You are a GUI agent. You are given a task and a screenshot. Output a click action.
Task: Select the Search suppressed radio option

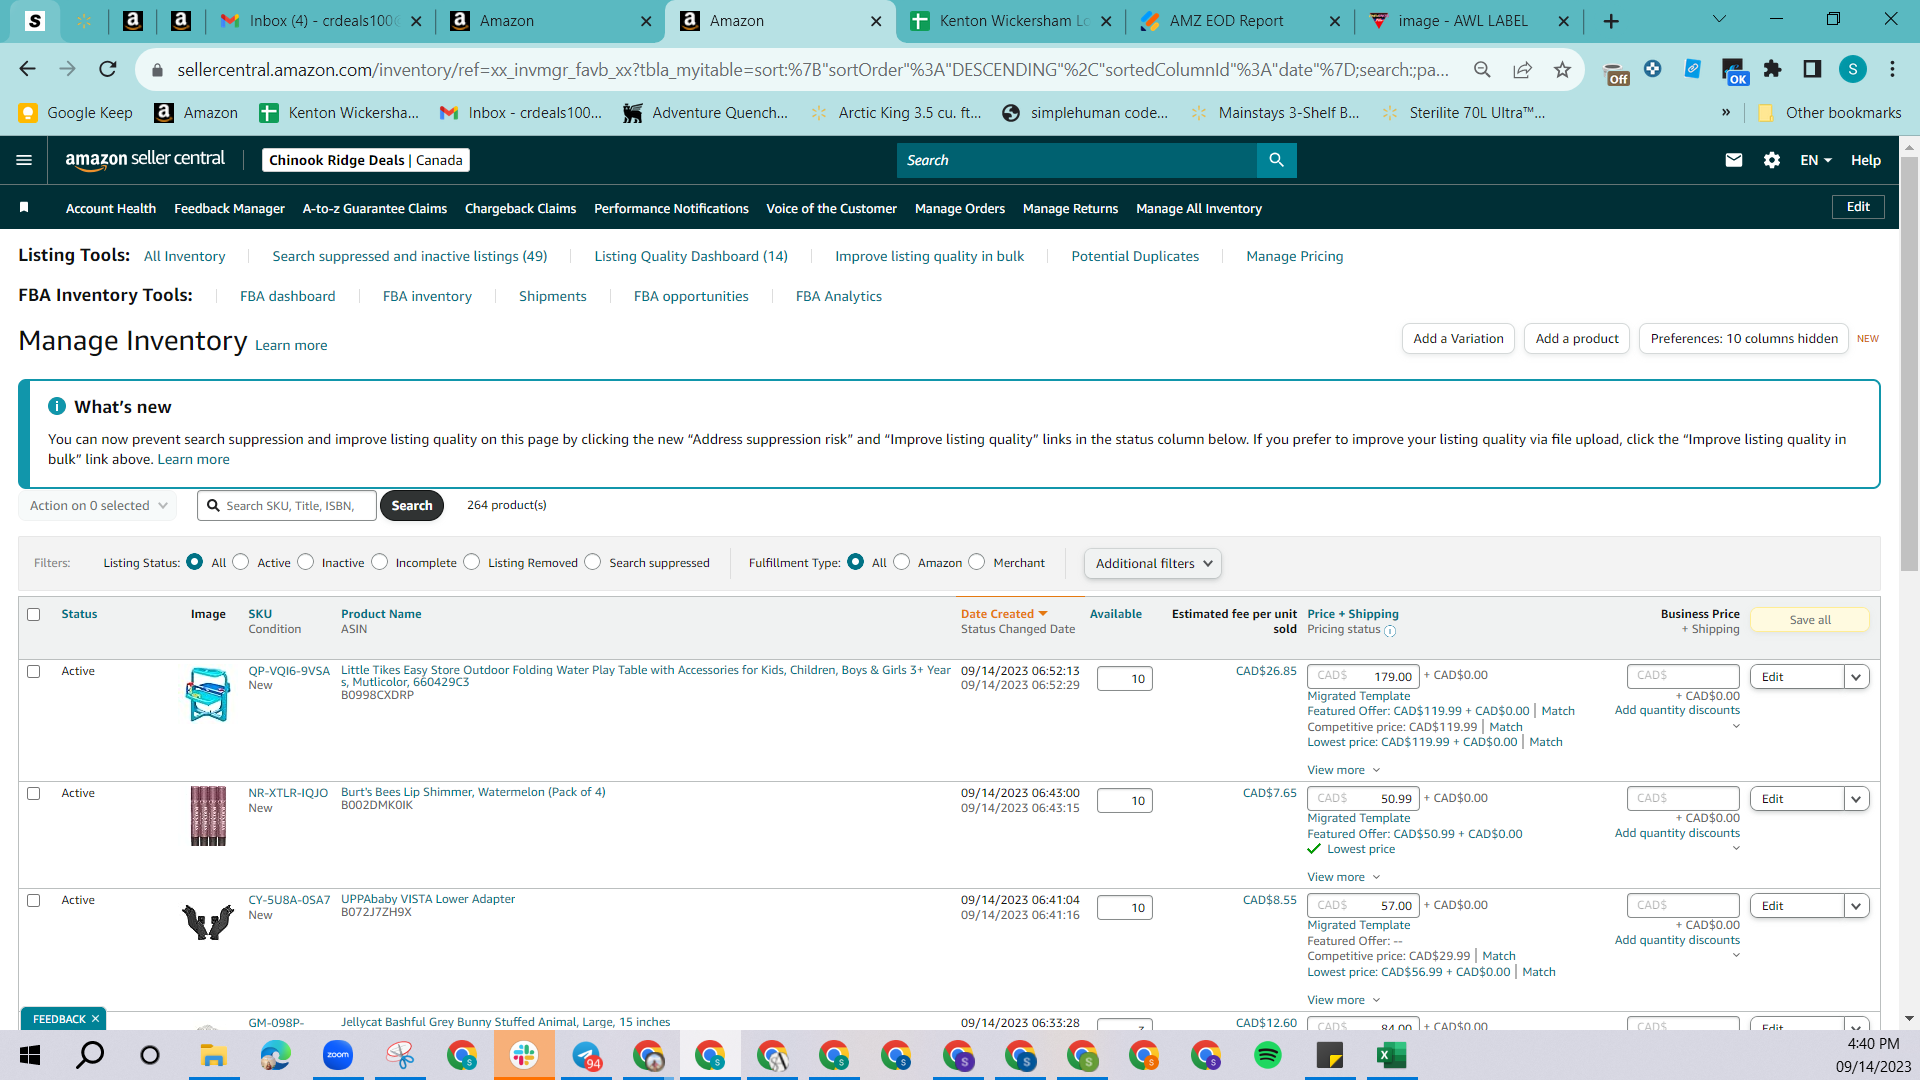click(593, 562)
